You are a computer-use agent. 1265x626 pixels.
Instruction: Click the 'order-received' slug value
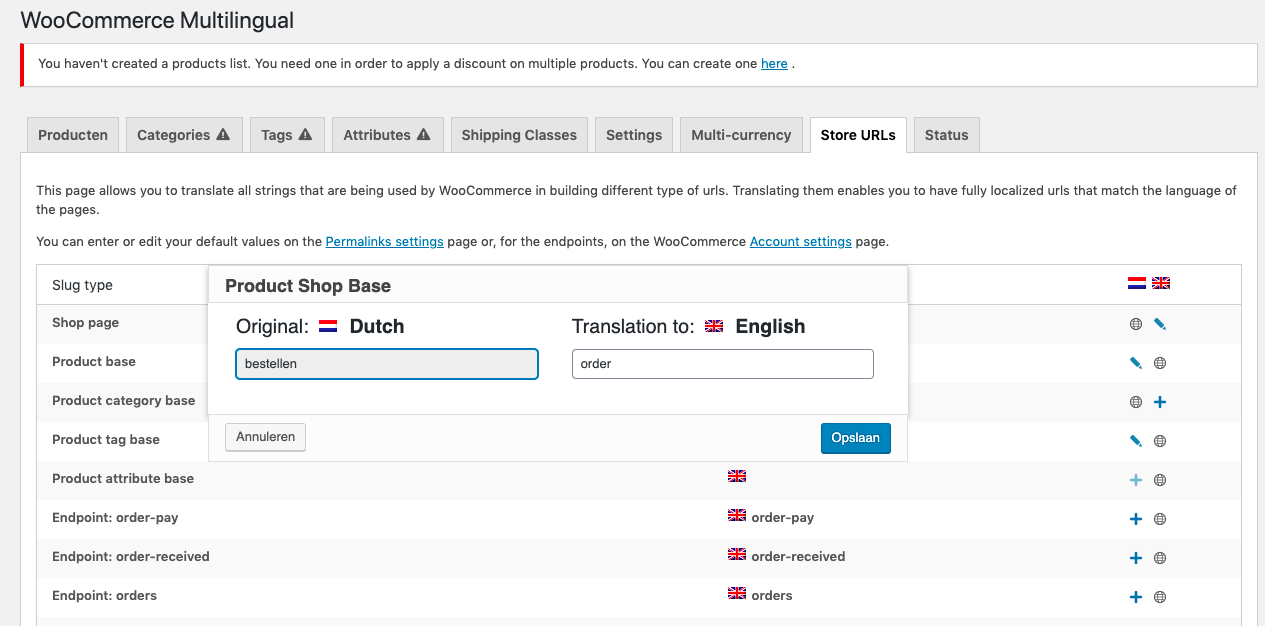(798, 557)
